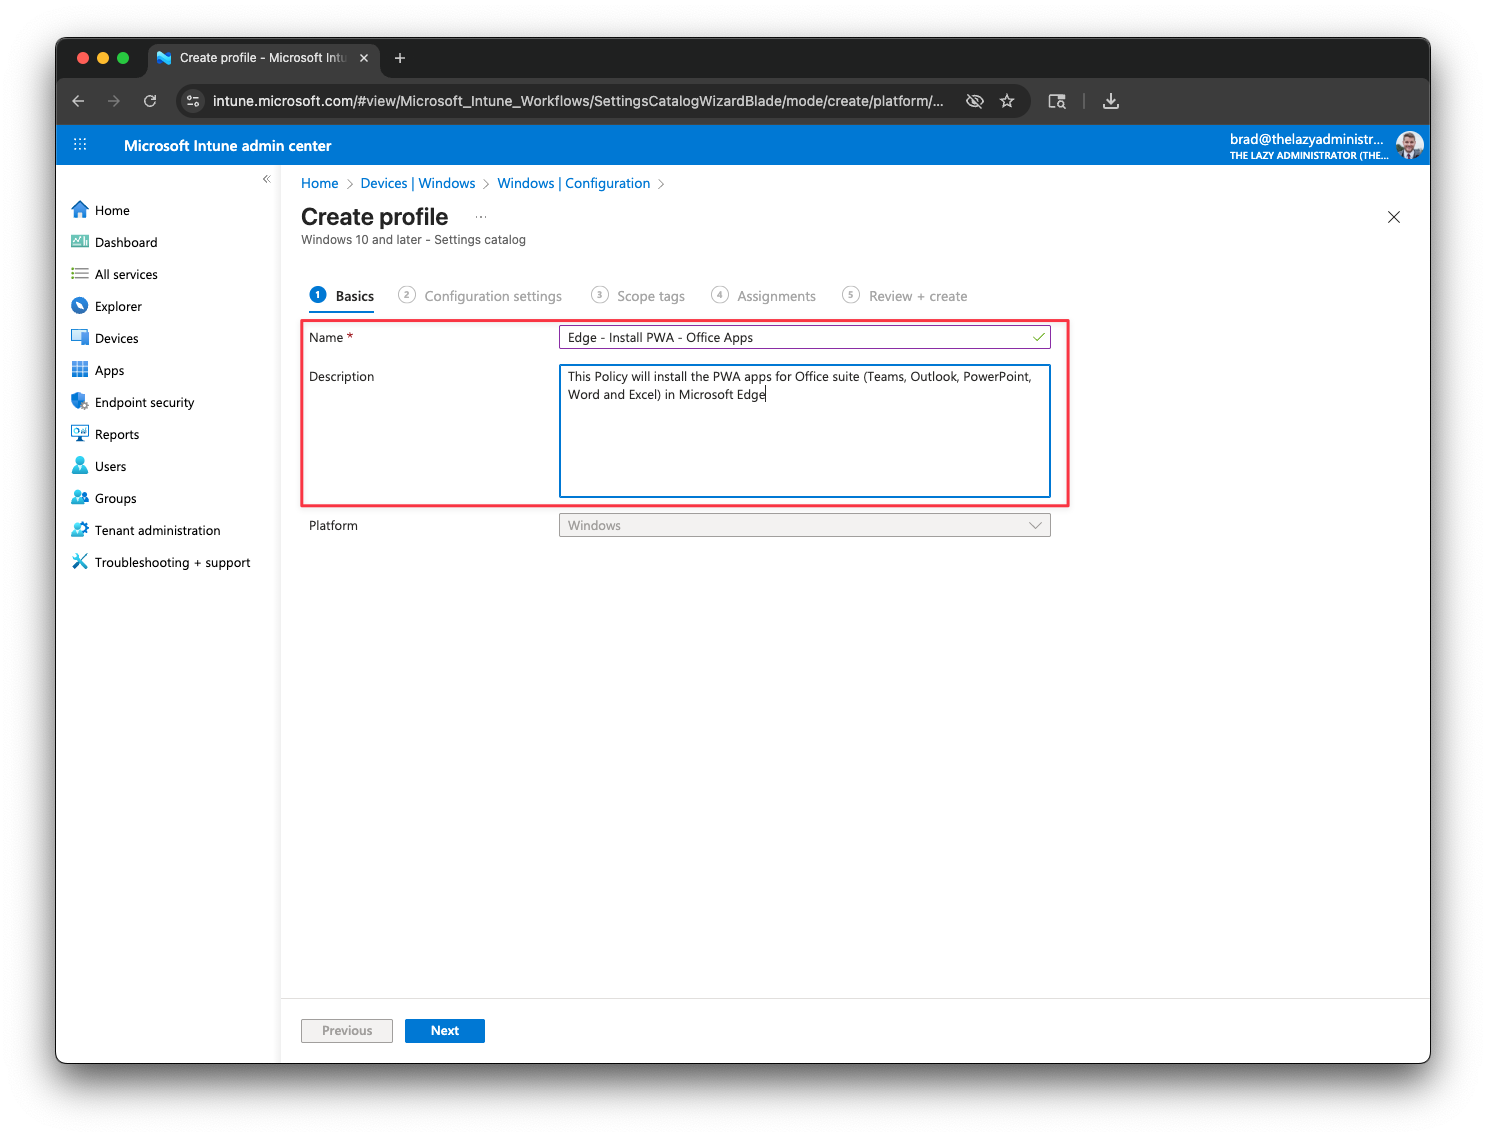Close the Create profile browser tab

click(364, 58)
